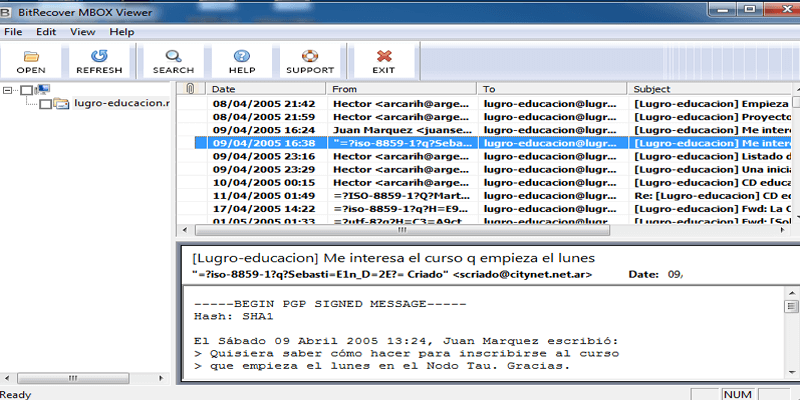This screenshot has width=800, height=400.
Task: Quit using the red EXIT icon
Action: pyautogui.click(x=384, y=61)
